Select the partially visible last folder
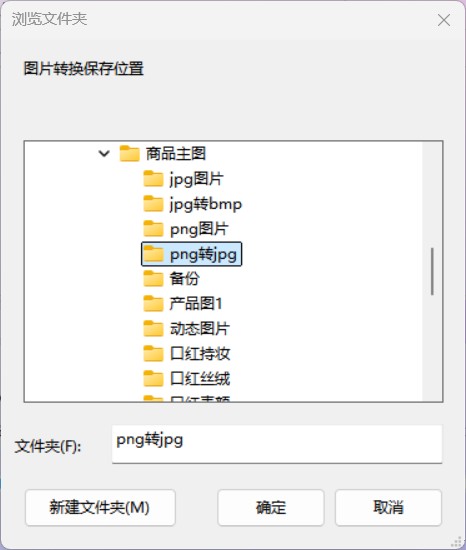The width and height of the screenshot is (466, 550). [187, 398]
